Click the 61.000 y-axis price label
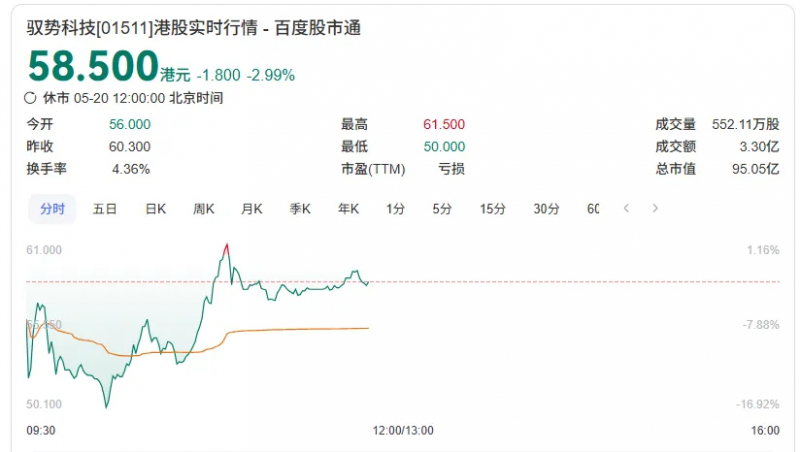Viewport: 800px width, 452px height. [44, 250]
